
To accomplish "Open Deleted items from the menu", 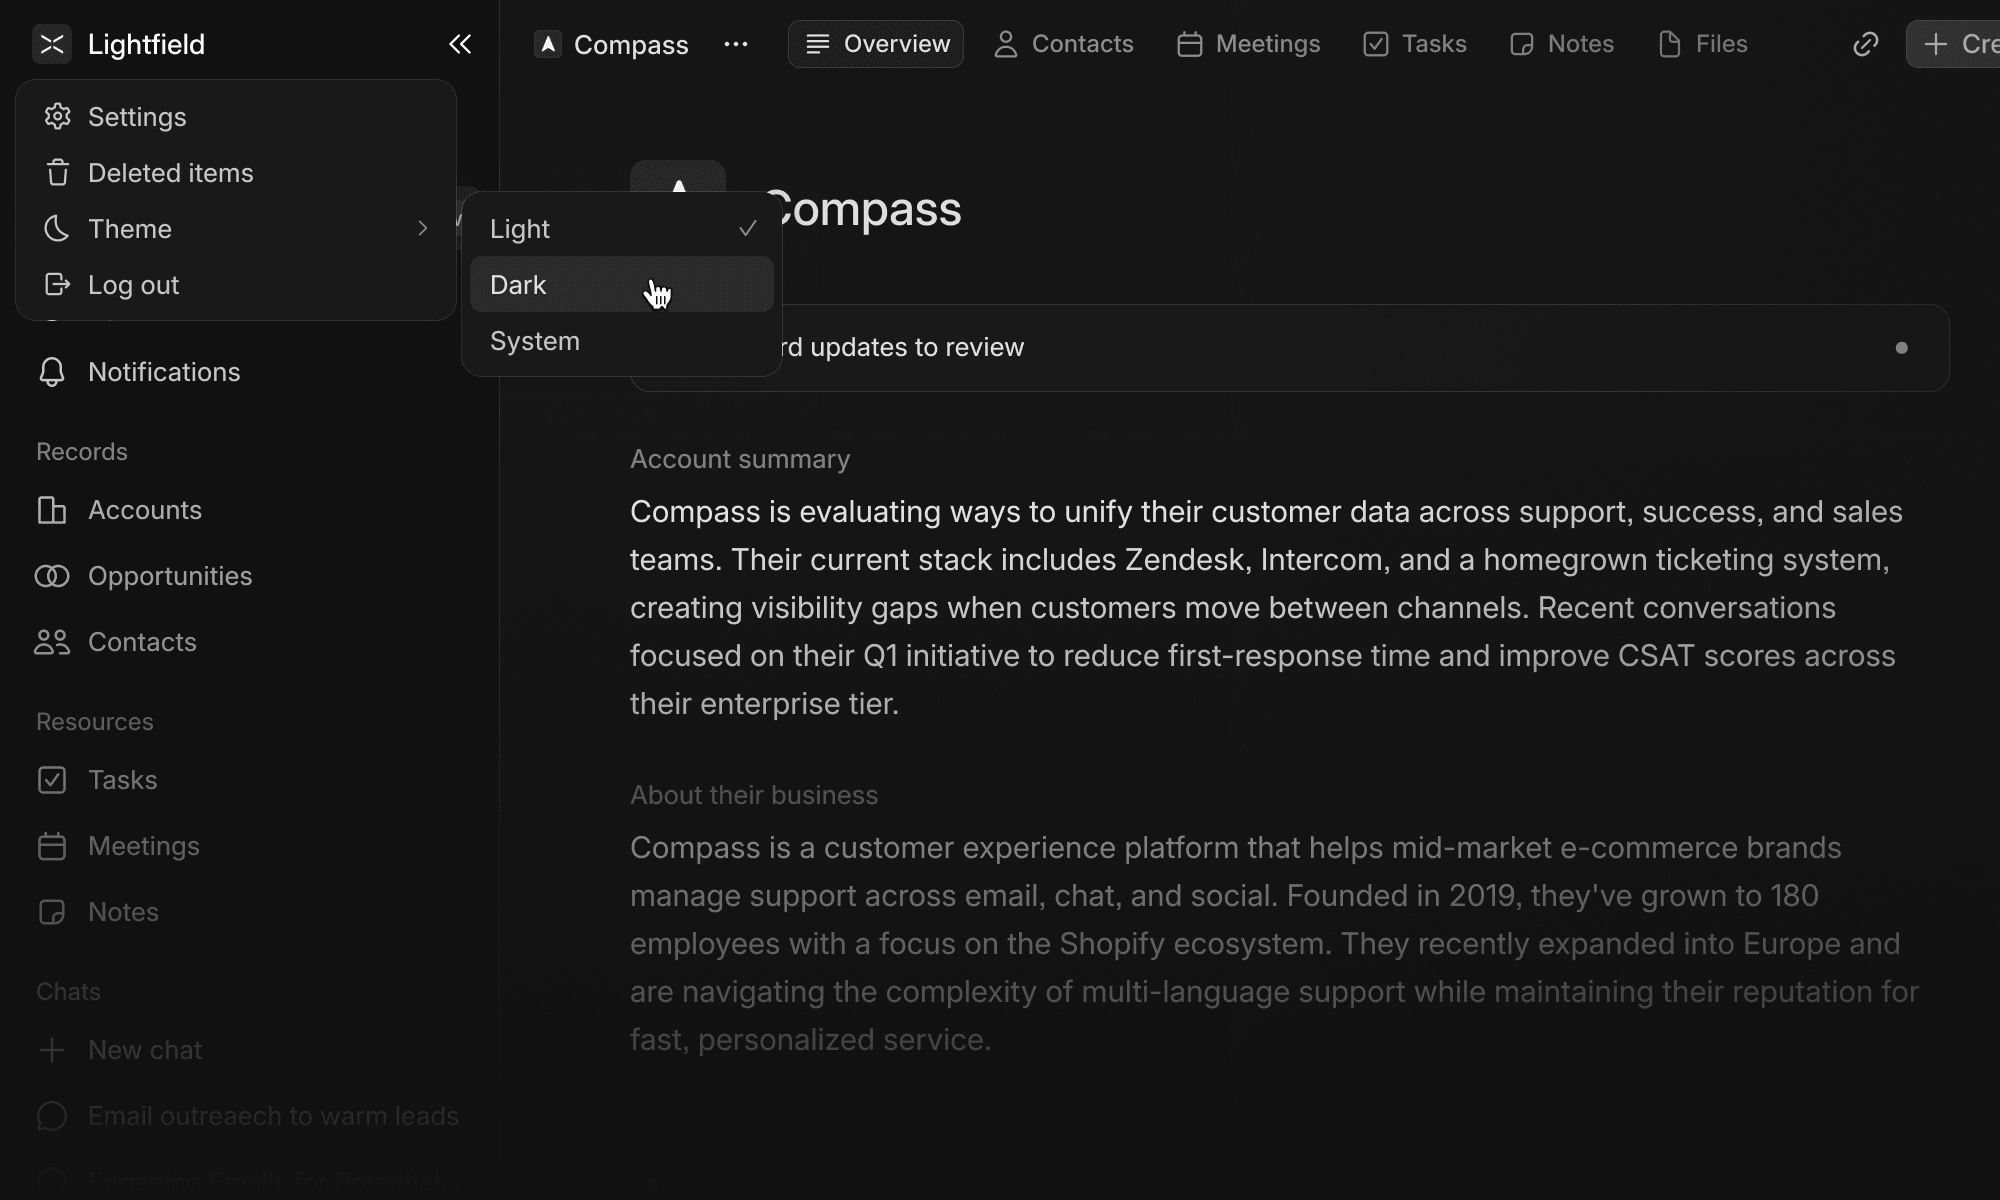I will [x=170, y=173].
